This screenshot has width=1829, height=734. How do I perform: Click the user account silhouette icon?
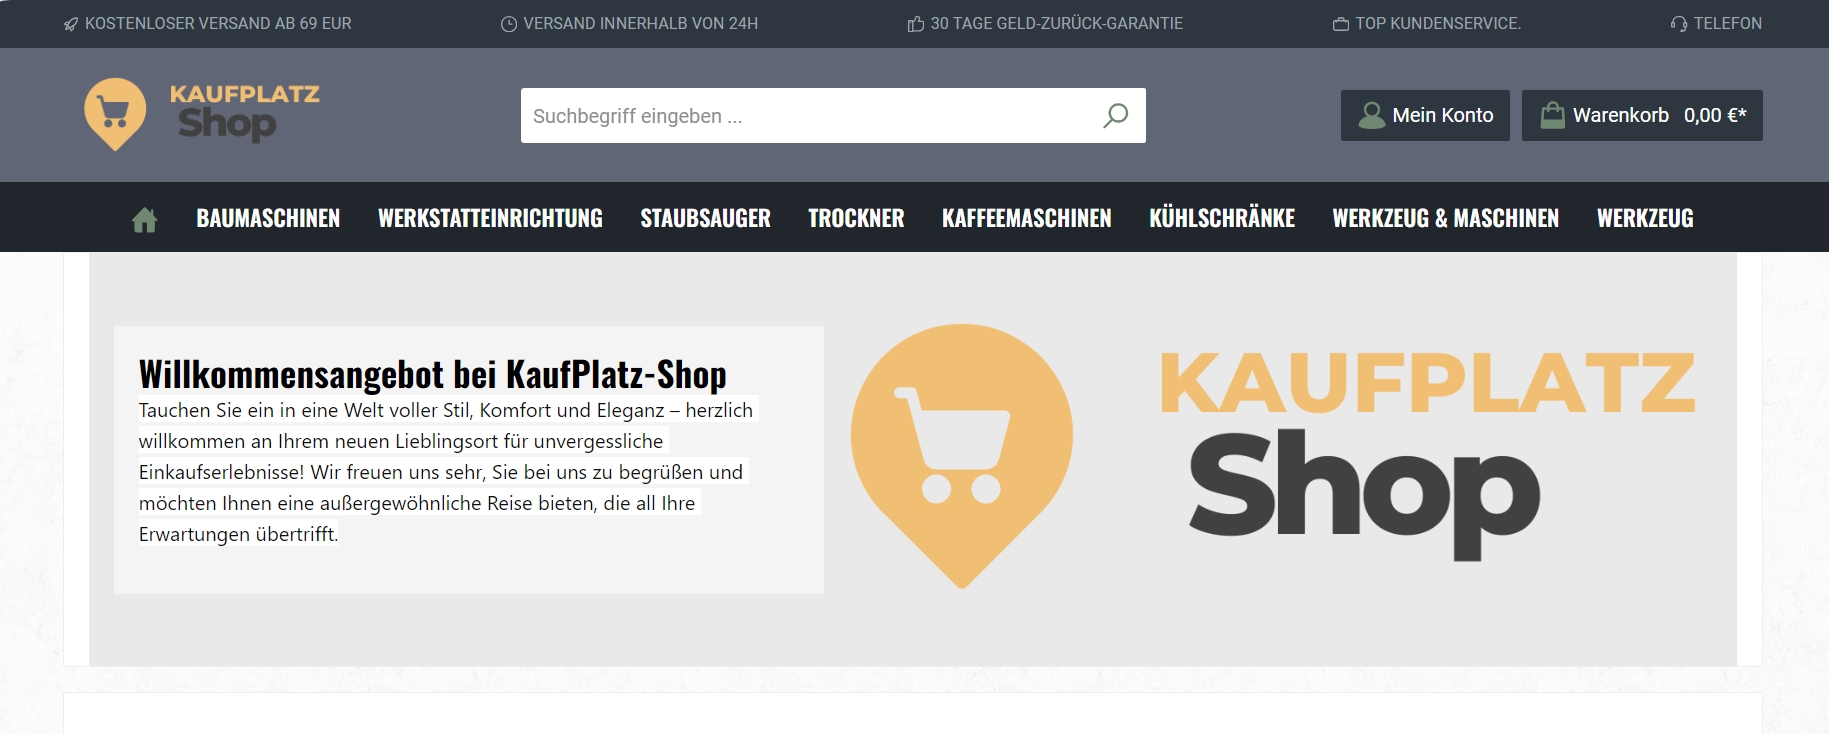click(x=1371, y=116)
